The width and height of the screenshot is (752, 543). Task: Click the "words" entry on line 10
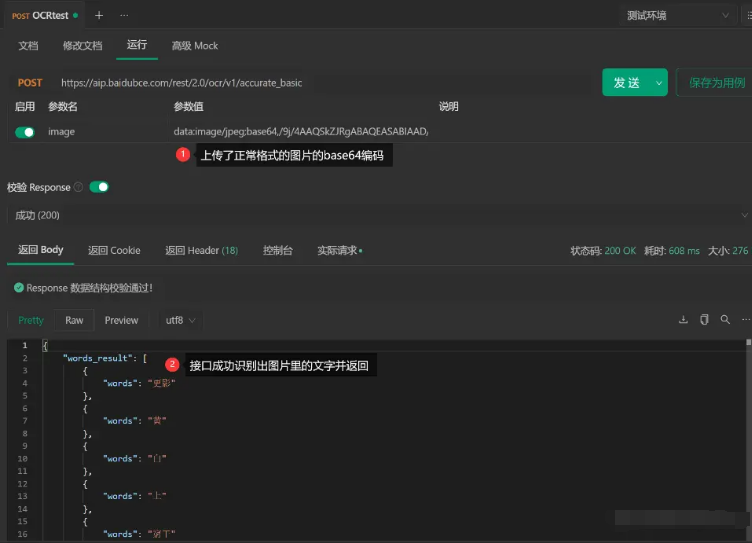coord(134,458)
